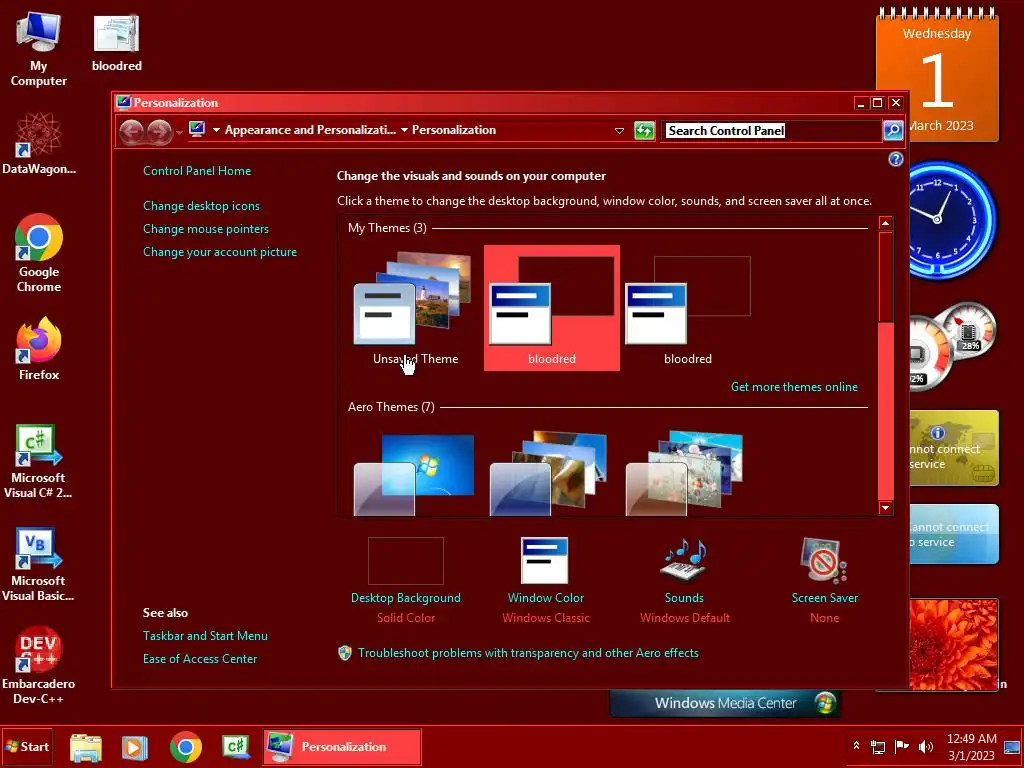Open Embarcadero Dev-C++ desktop shortcut

tap(39, 665)
